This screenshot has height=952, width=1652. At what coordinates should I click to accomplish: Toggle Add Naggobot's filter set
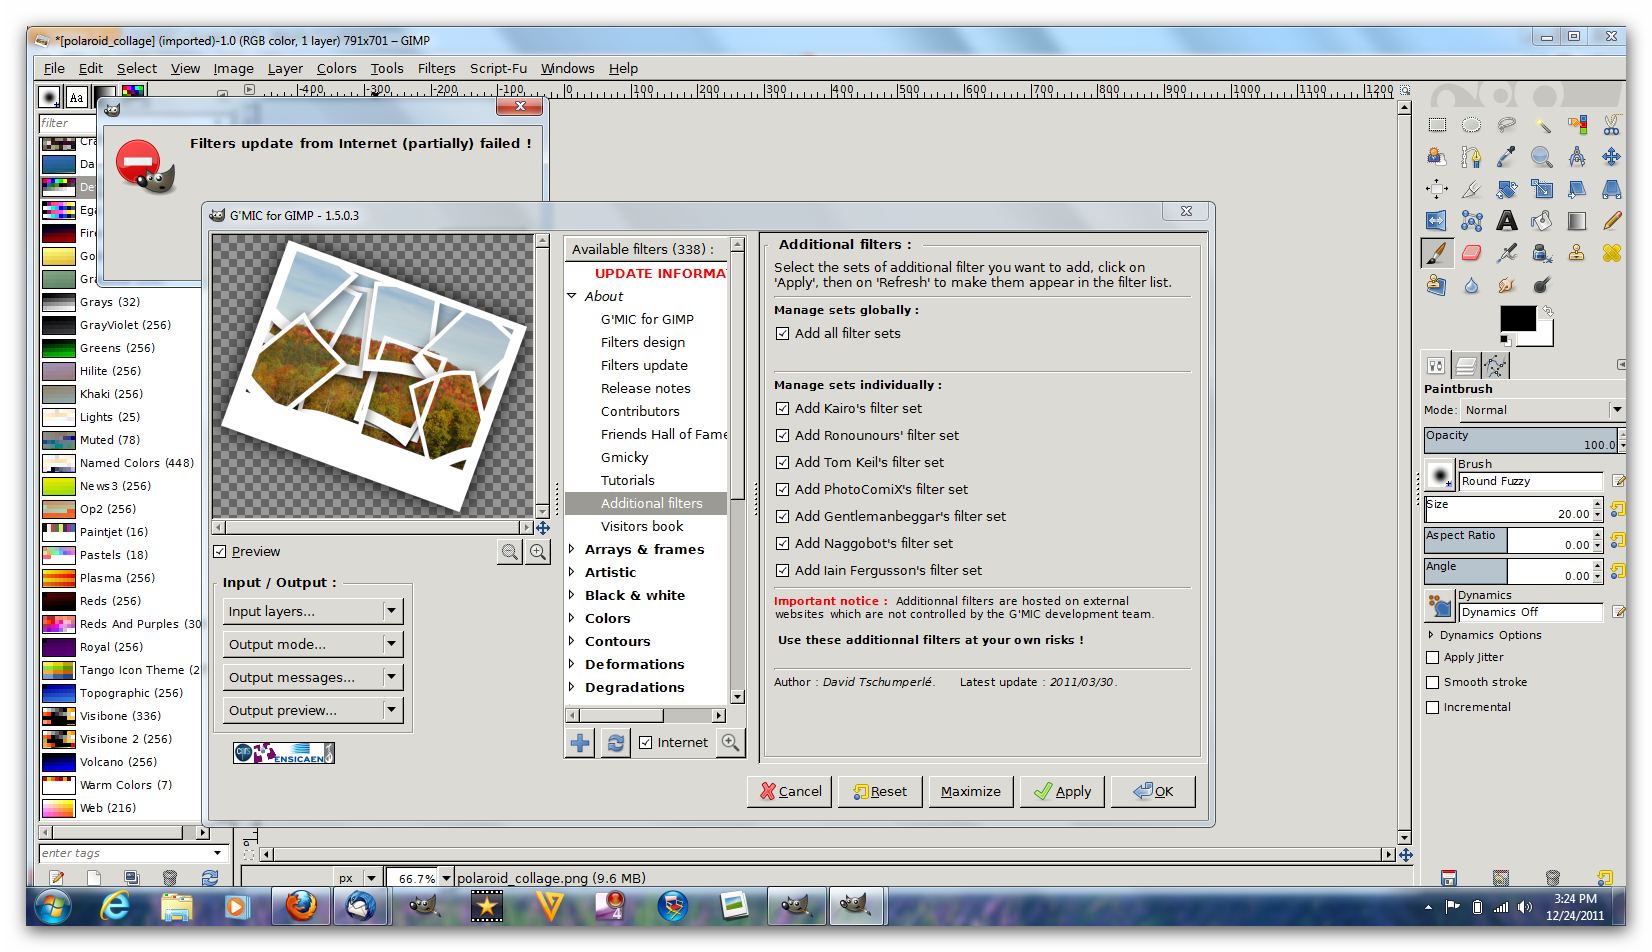(x=783, y=544)
